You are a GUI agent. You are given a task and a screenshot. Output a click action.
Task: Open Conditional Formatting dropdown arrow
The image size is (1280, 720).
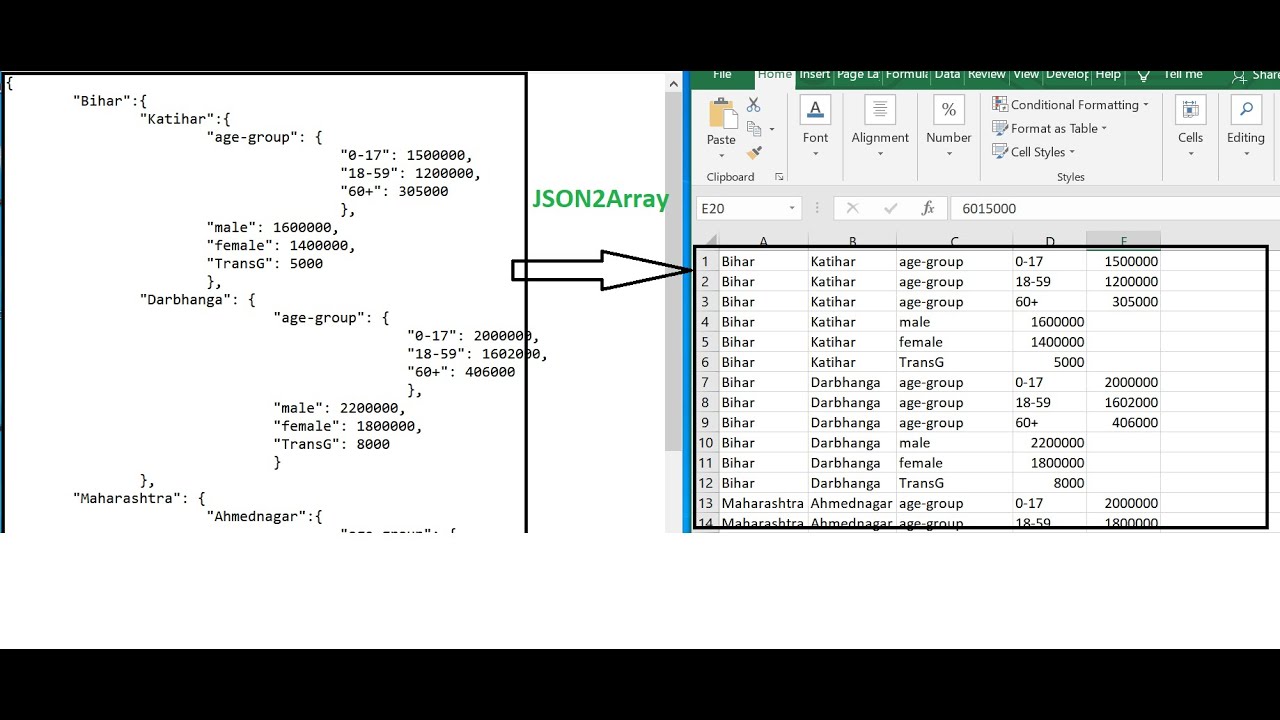(1146, 105)
